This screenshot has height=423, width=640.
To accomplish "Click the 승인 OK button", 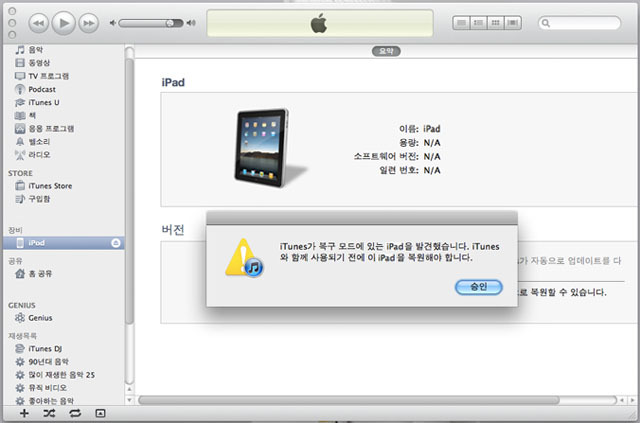I will (478, 287).
